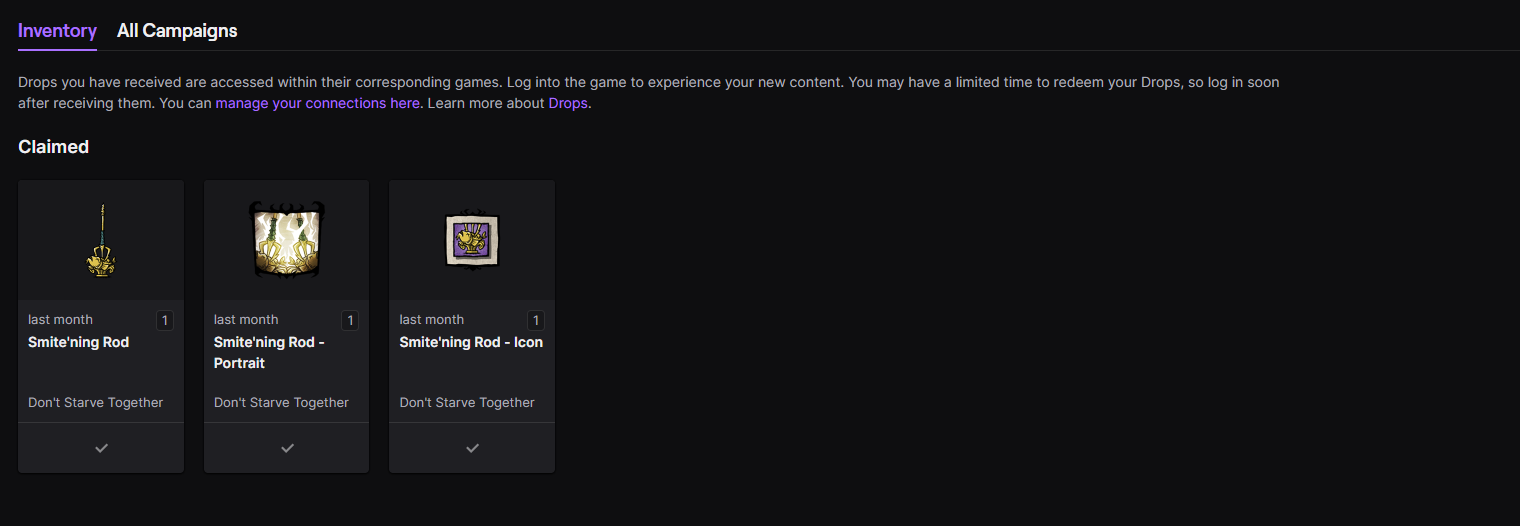Click the Smite'ning Rod Portrait image
The width and height of the screenshot is (1520, 526).
tap(286, 240)
